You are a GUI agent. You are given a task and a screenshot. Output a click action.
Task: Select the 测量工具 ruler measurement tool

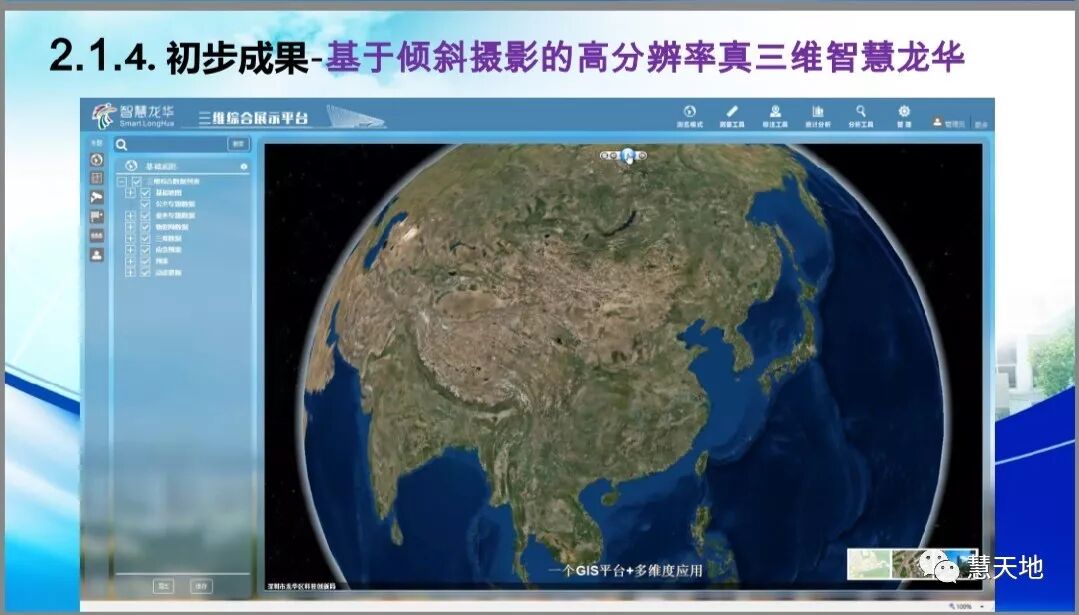(x=732, y=116)
